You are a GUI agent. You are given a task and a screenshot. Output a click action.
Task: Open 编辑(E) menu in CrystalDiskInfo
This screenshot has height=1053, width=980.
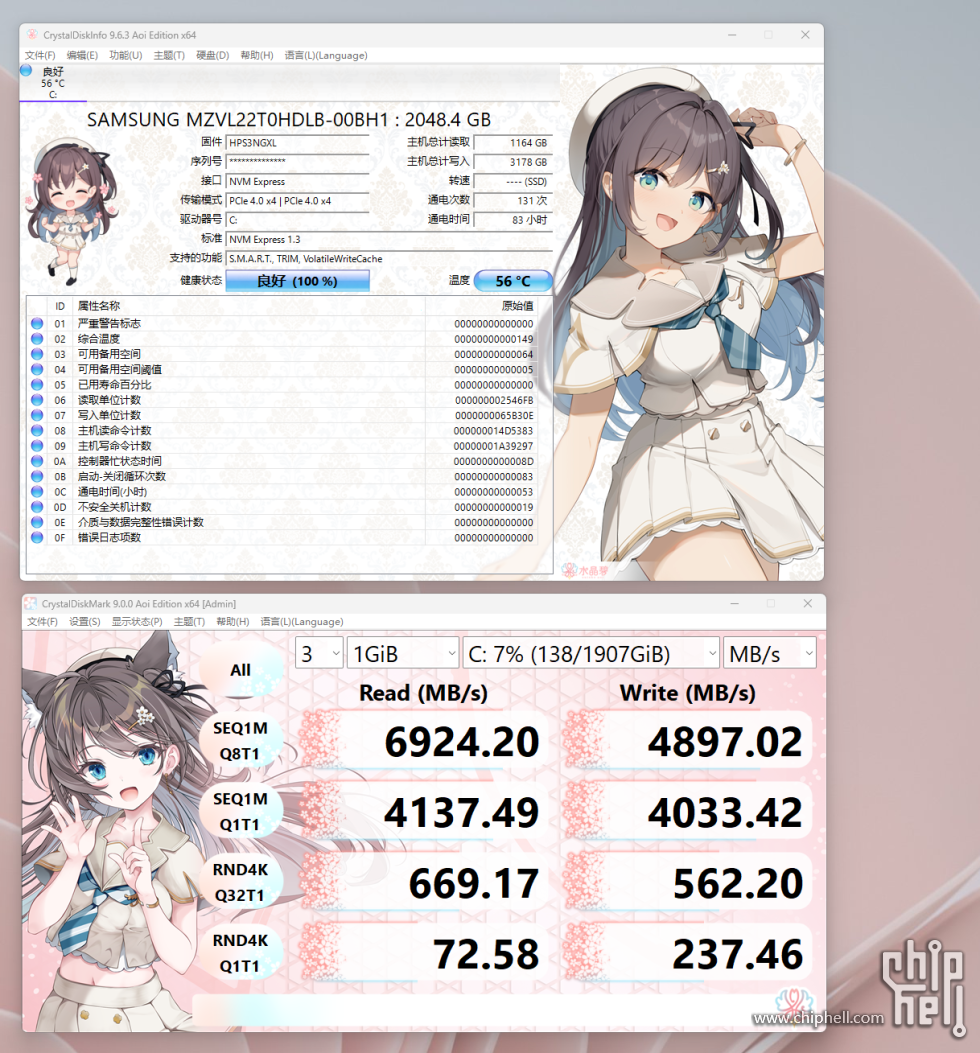click(x=82, y=55)
